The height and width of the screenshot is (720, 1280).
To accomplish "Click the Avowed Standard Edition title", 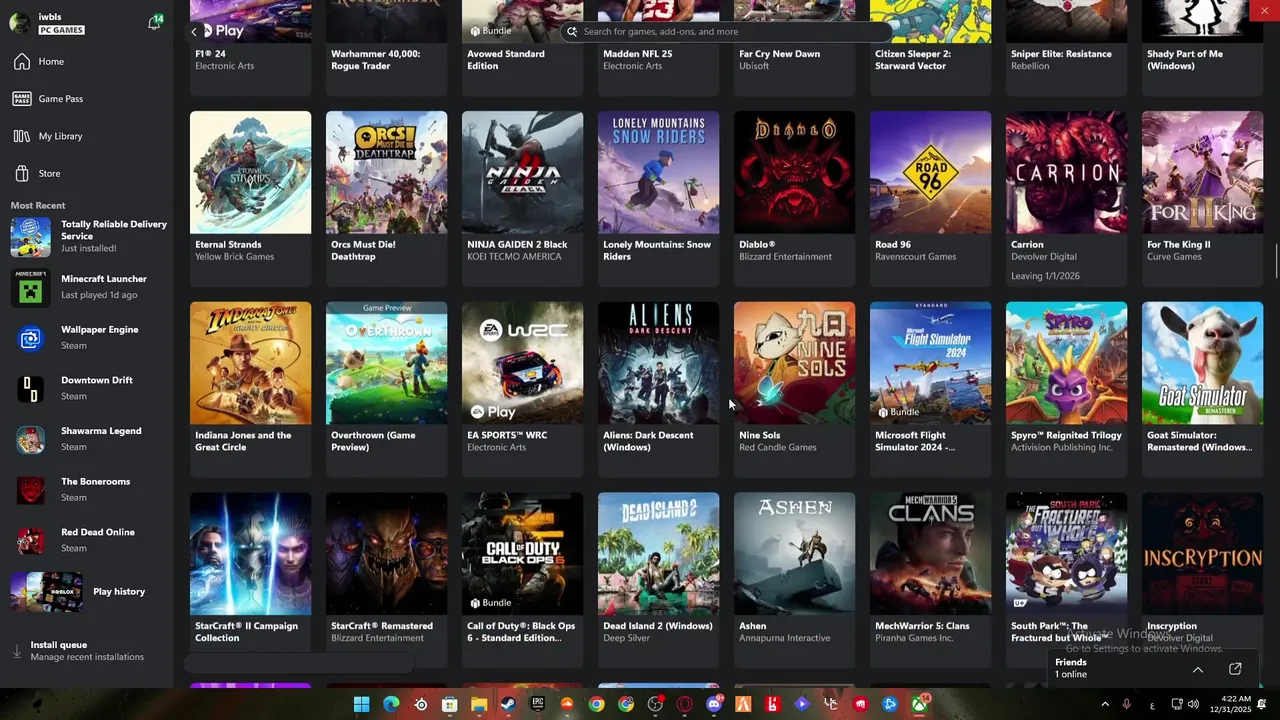I will point(506,60).
